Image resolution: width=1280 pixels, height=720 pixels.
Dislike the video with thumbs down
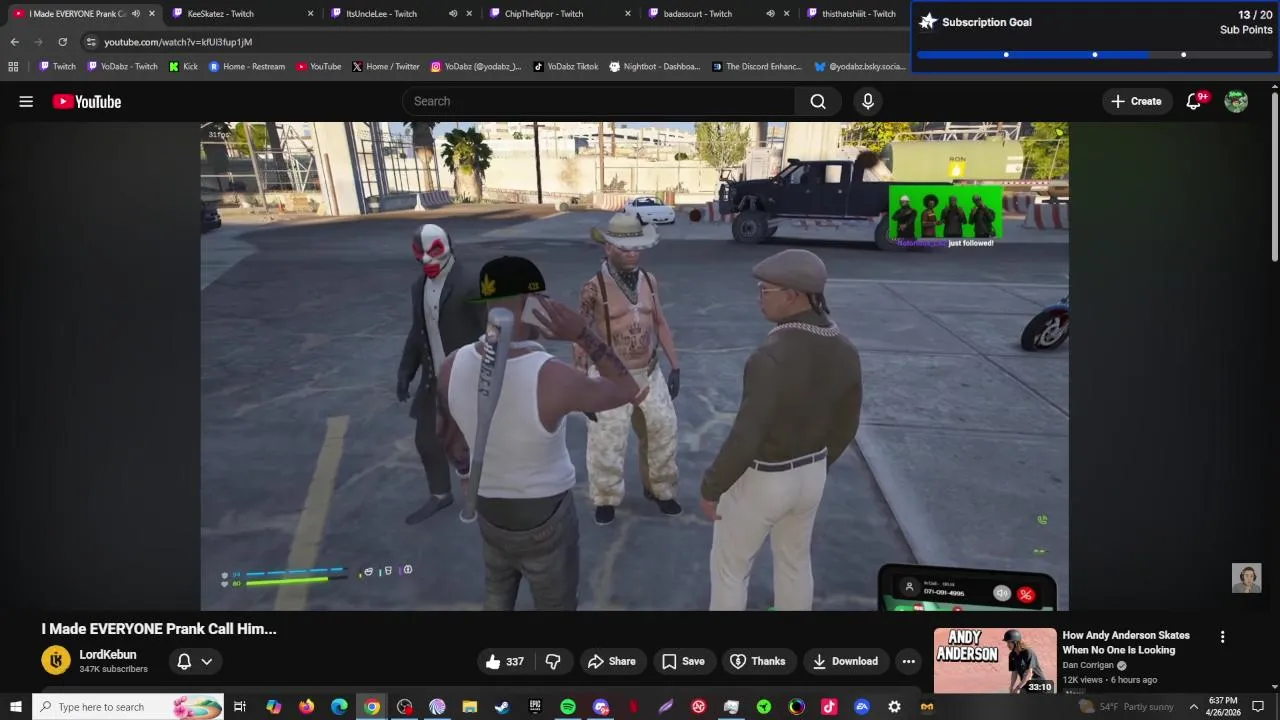553,661
